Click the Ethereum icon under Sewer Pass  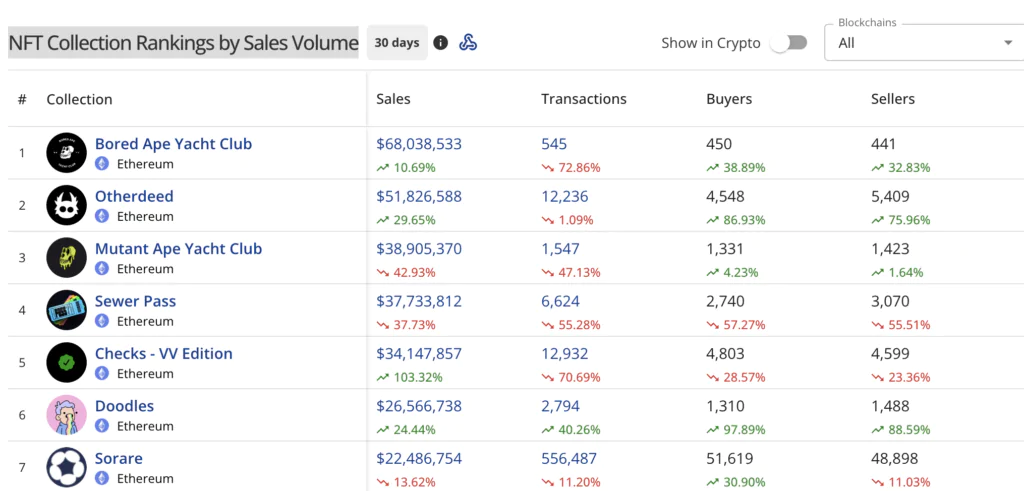102,321
